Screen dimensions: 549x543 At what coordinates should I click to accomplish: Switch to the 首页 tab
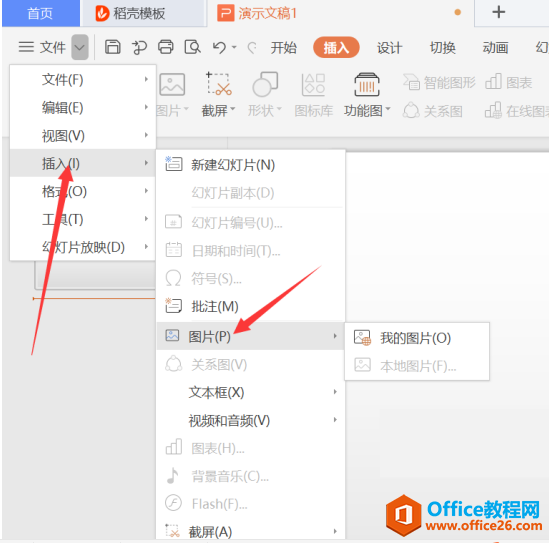pyautogui.click(x=41, y=13)
